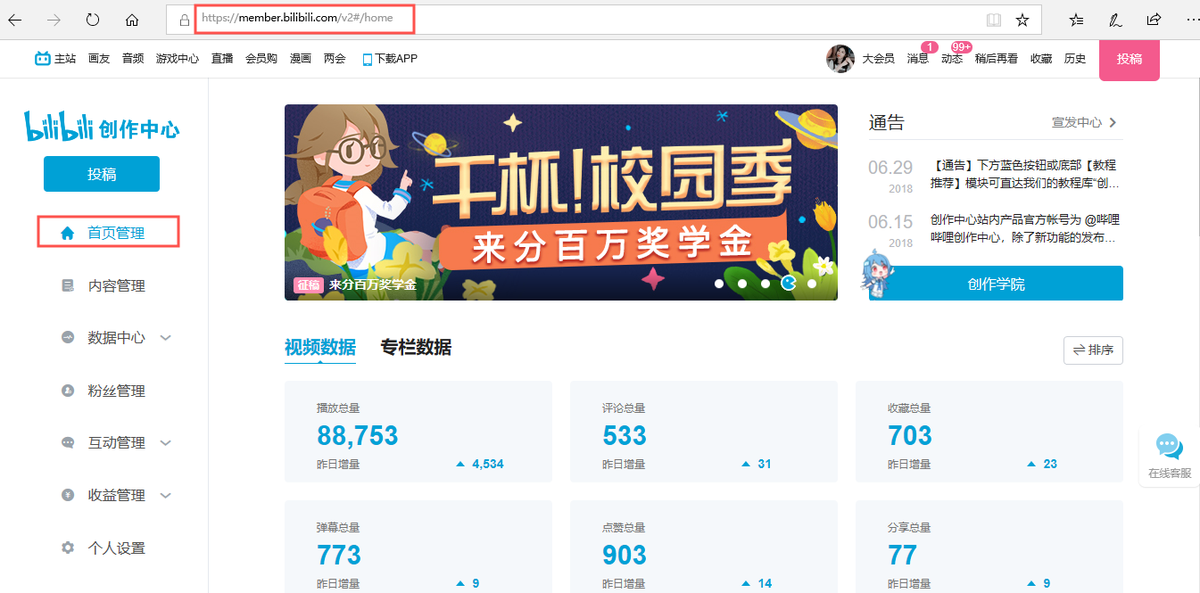Click the blue sidebar 投稿 button
The image size is (1200, 593).
101,174
